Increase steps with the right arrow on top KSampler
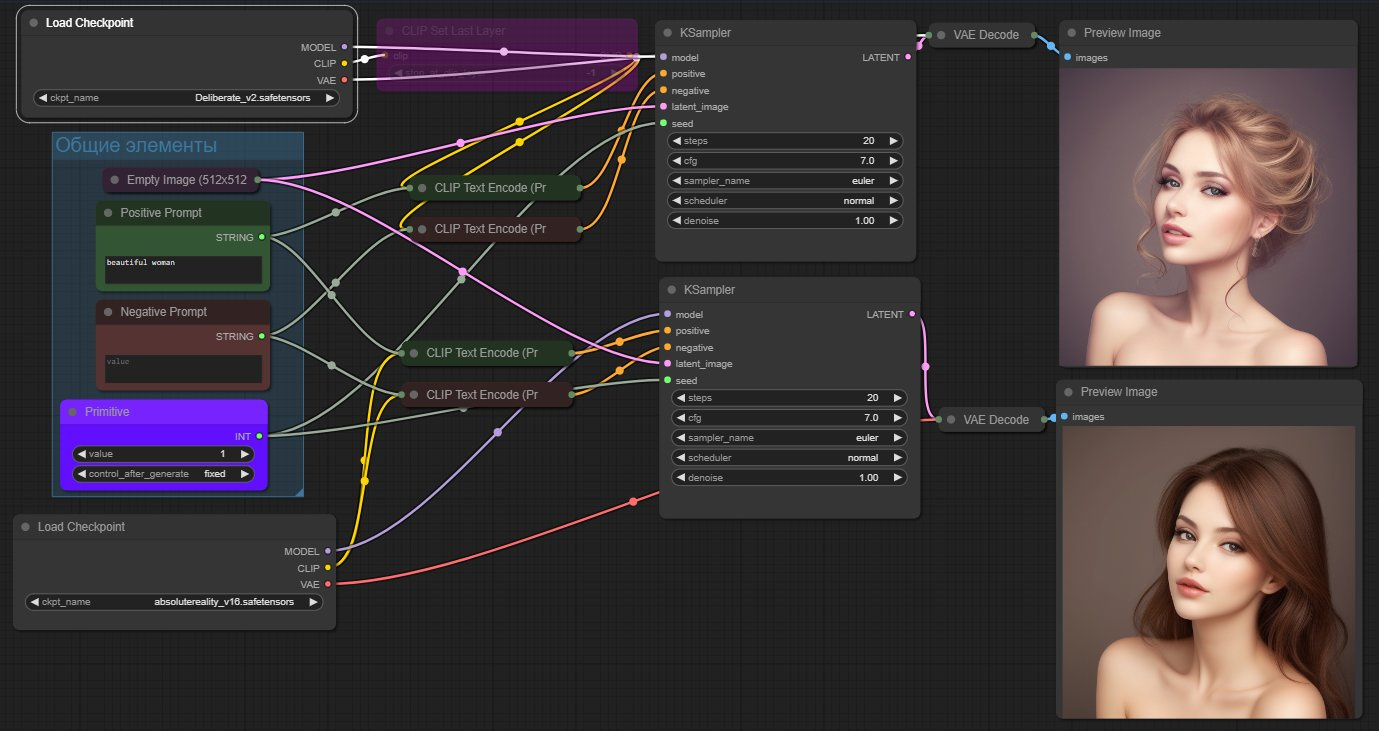Viewport: 1379px width, 731px height. [x=895, y=140]
